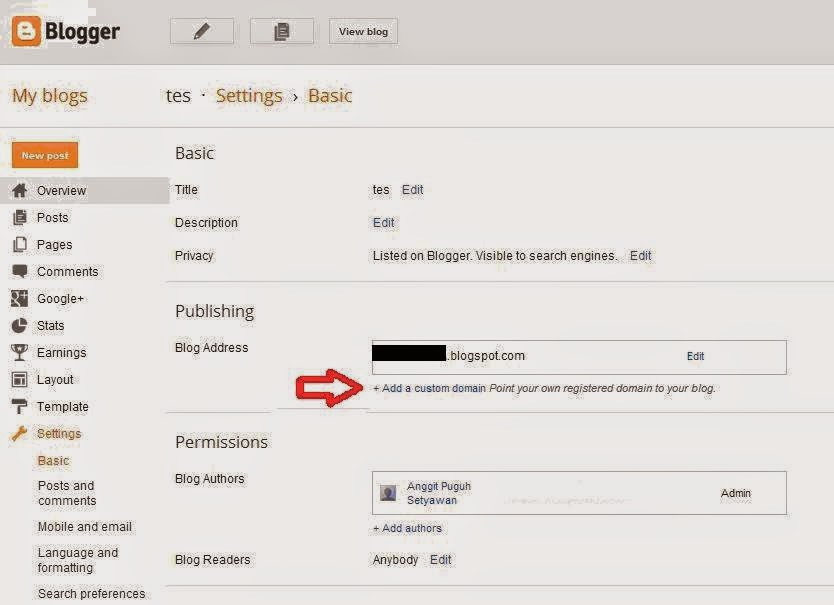Open Overview in the sidebar
This screenshot has height=605, width=834.
[x=61, y=190]
